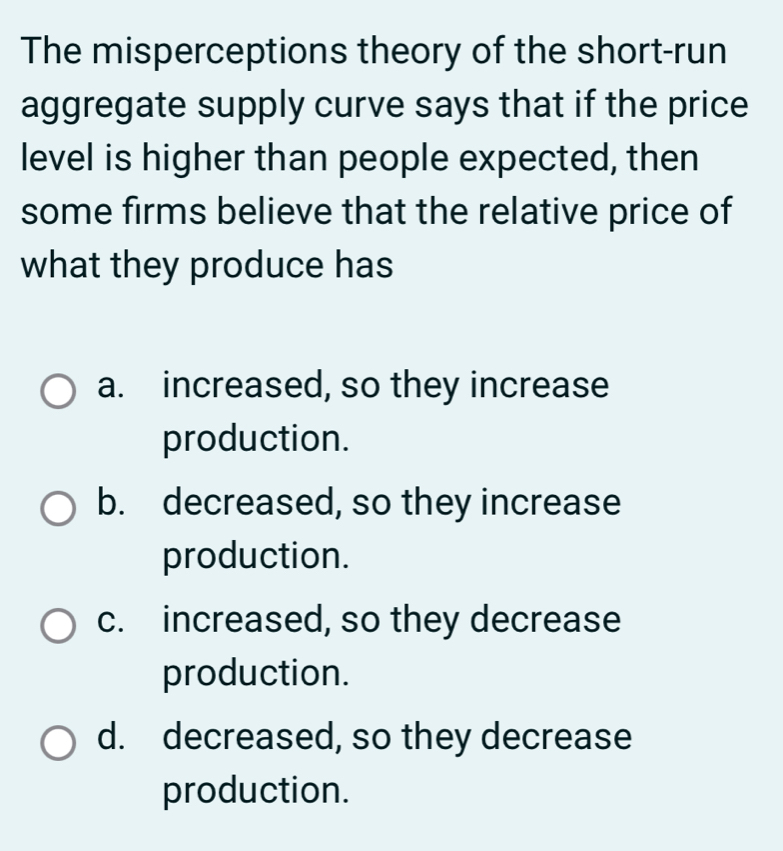Click the answer text "increased, so they decrease"

point(391,620)
